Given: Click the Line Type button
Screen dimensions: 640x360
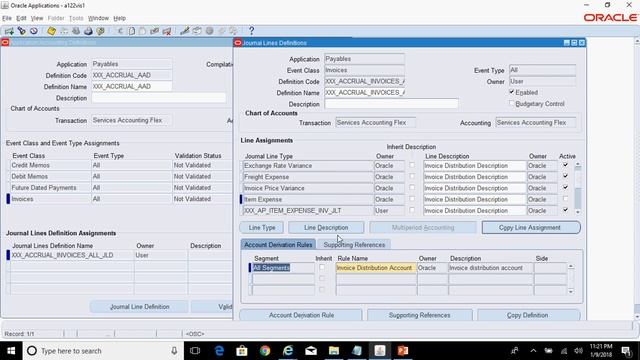Looking at the screenshot, I should pyautogui.click(x=262, y=227).
